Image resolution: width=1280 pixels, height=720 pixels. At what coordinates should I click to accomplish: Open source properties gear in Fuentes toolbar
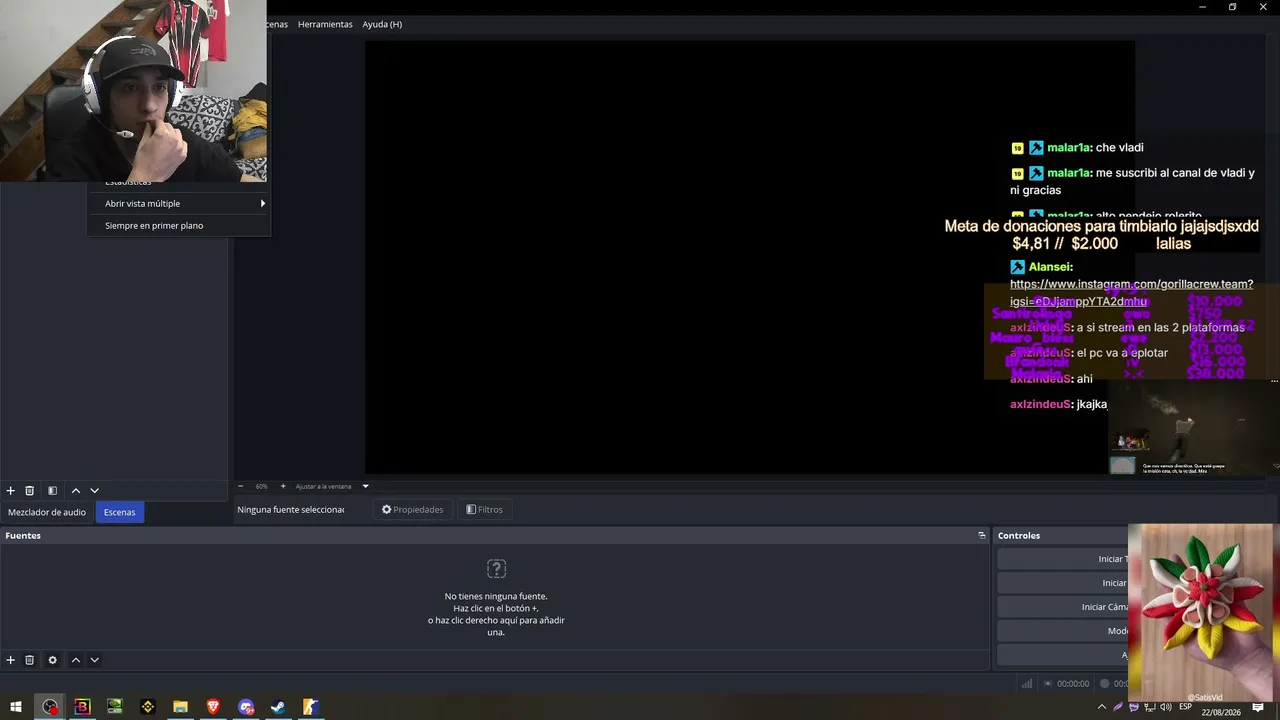click(52, 660)
